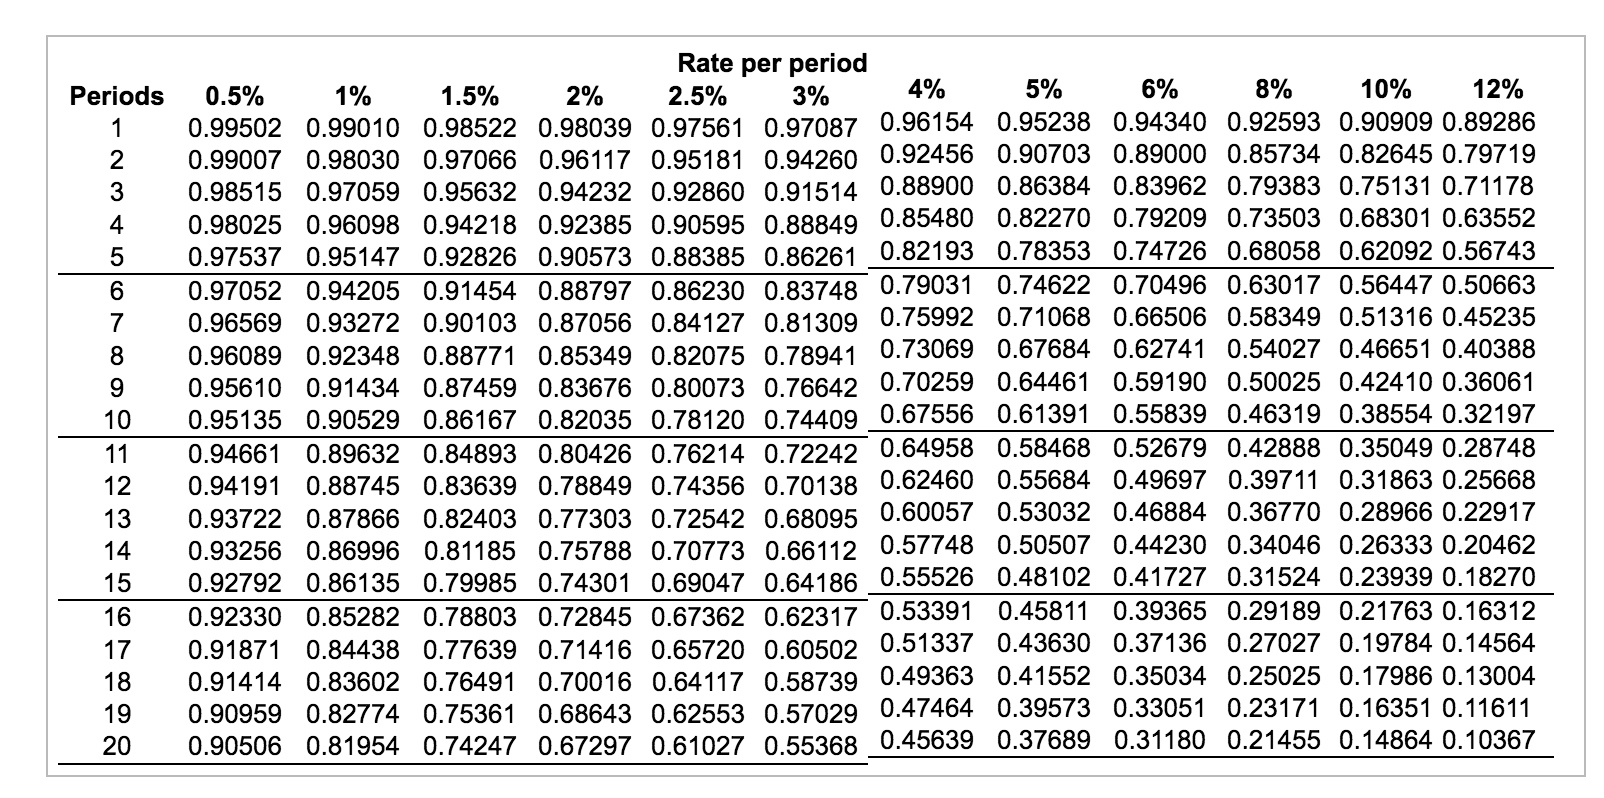Click cell value 0.50025 in the 8% column
The width and height of the screenshot is (1604, 798).
click(1274, 382)
